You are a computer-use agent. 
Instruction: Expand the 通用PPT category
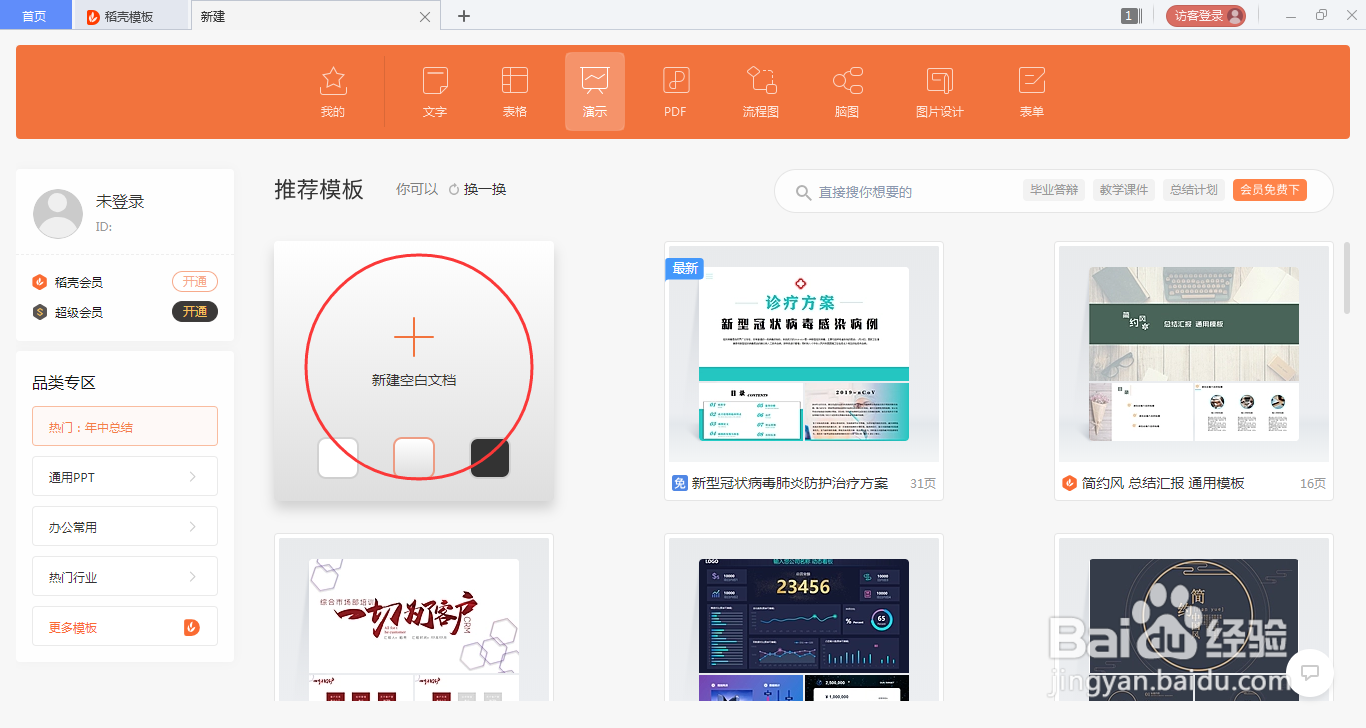tap(124, 476)
